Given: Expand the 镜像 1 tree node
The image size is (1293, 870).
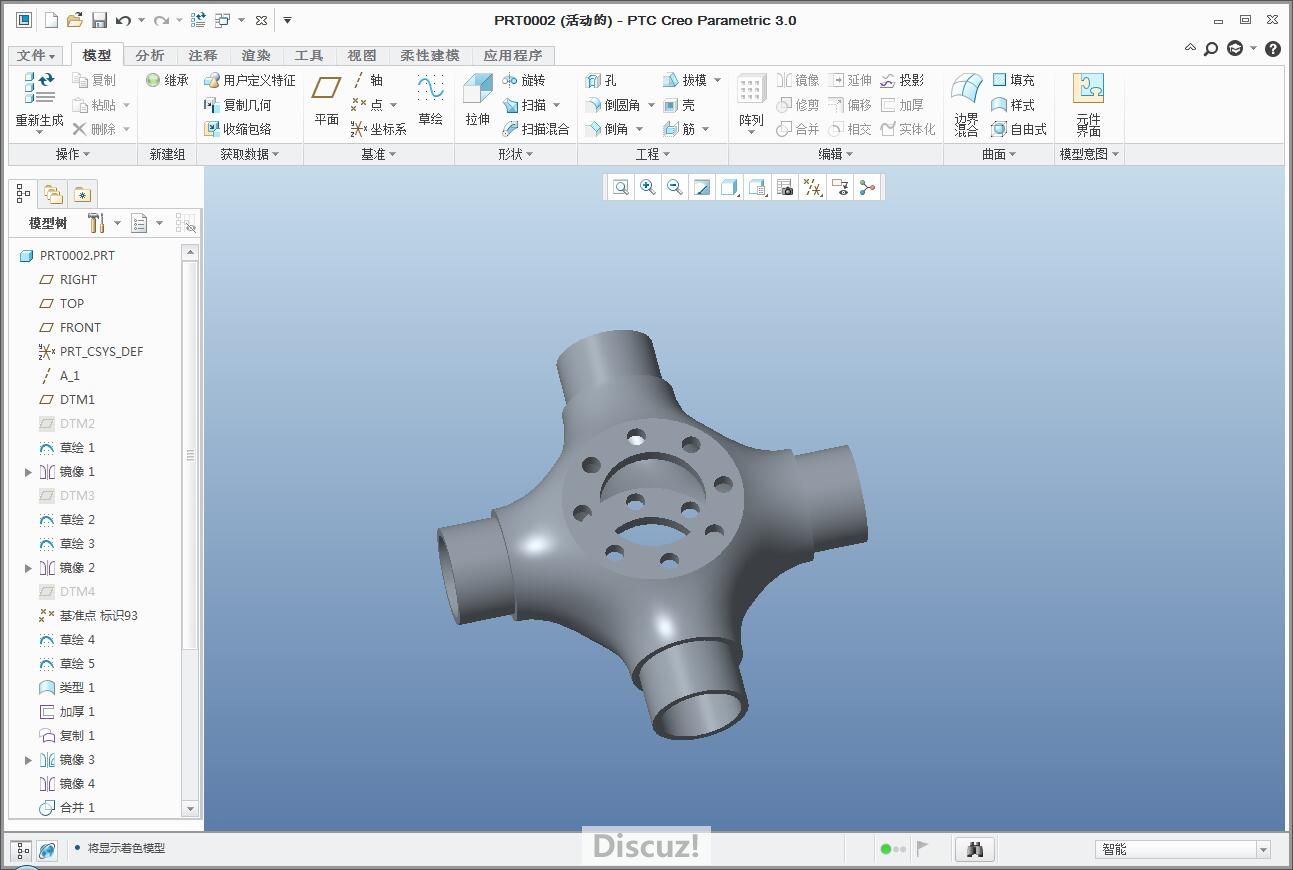Looking at the screenshot, I should click(28, 472).
